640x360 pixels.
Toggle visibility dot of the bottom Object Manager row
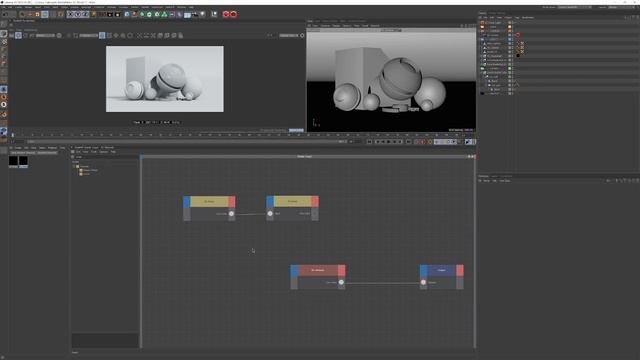pos(509,93)
